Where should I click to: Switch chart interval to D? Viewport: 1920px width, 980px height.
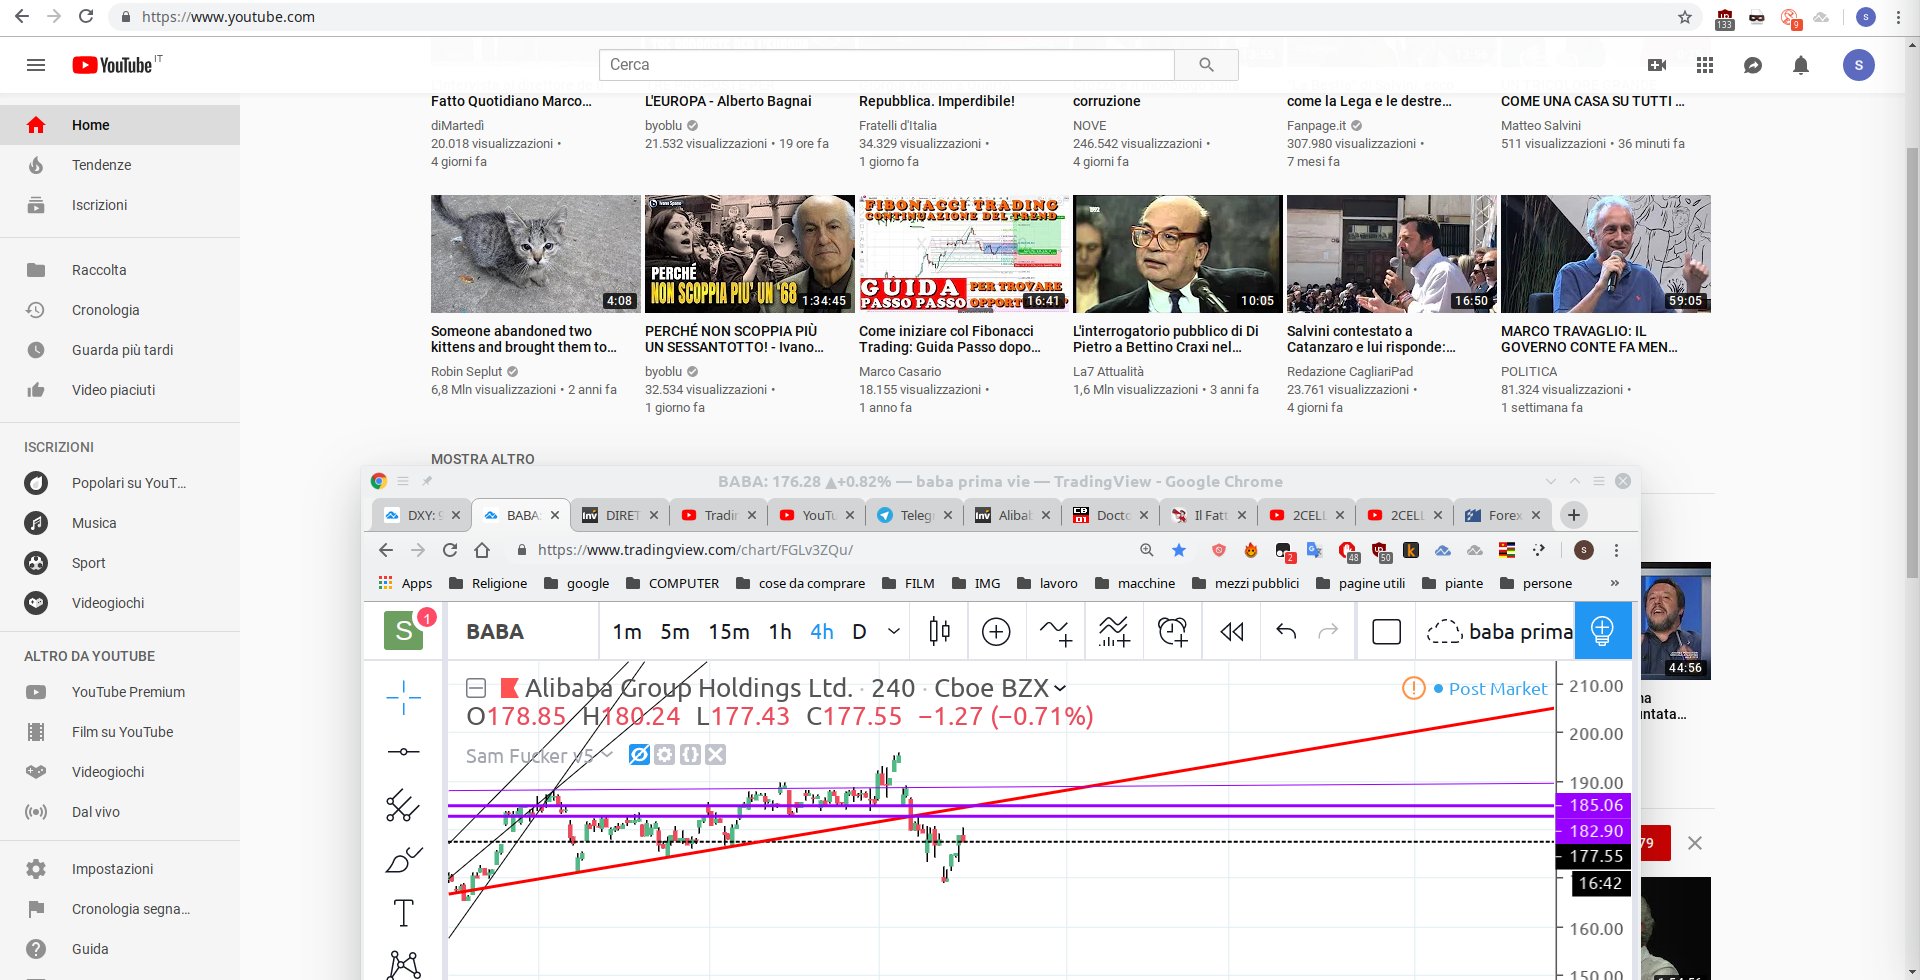click(x=859, y=631)
